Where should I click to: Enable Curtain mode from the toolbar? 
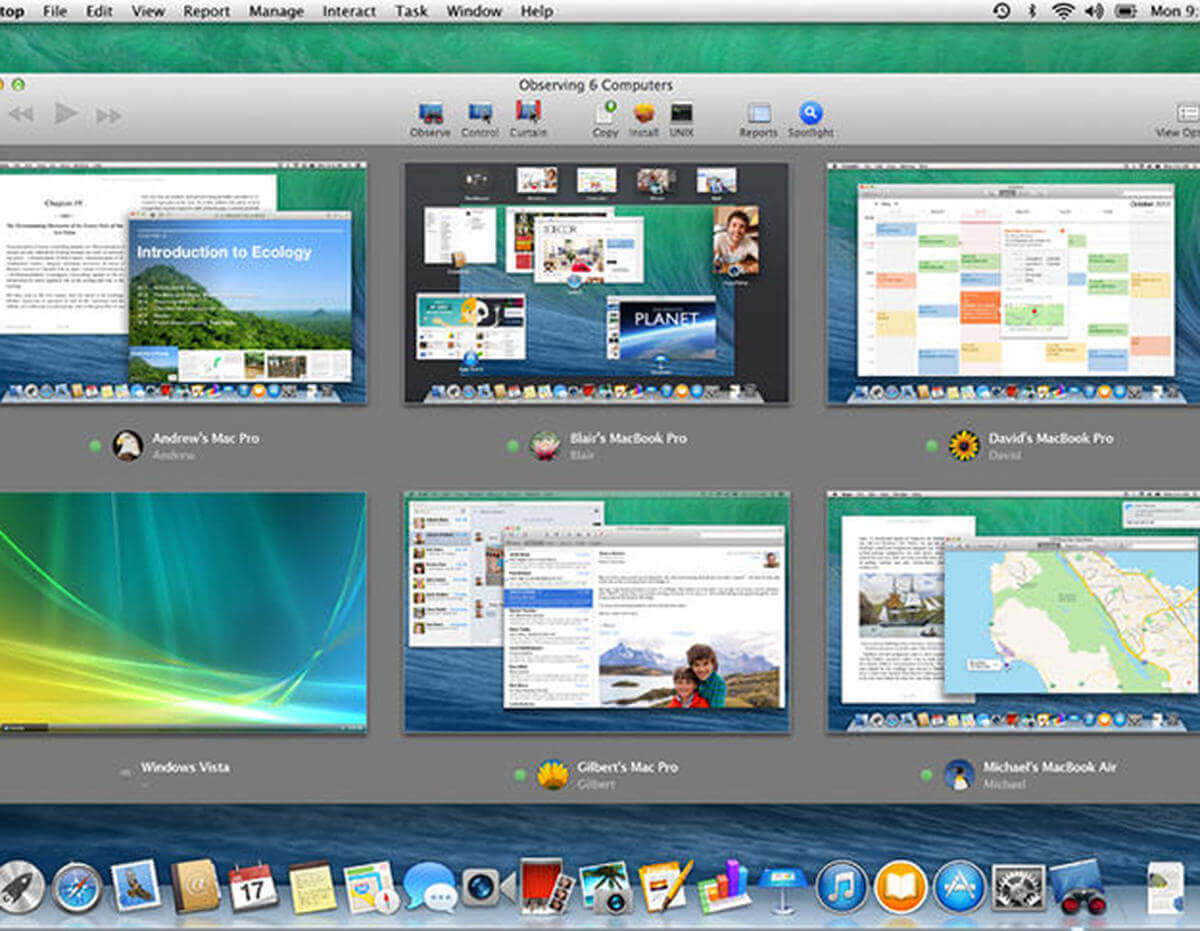[x=528, y=113]
